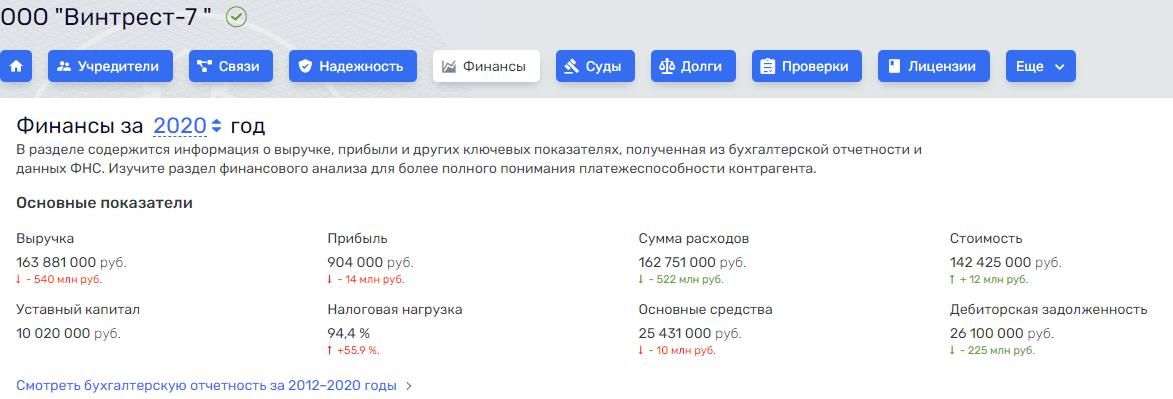Viewport: 1173px width, 399px height.
Task: Click the Выручка label
Action: point(45,239)
